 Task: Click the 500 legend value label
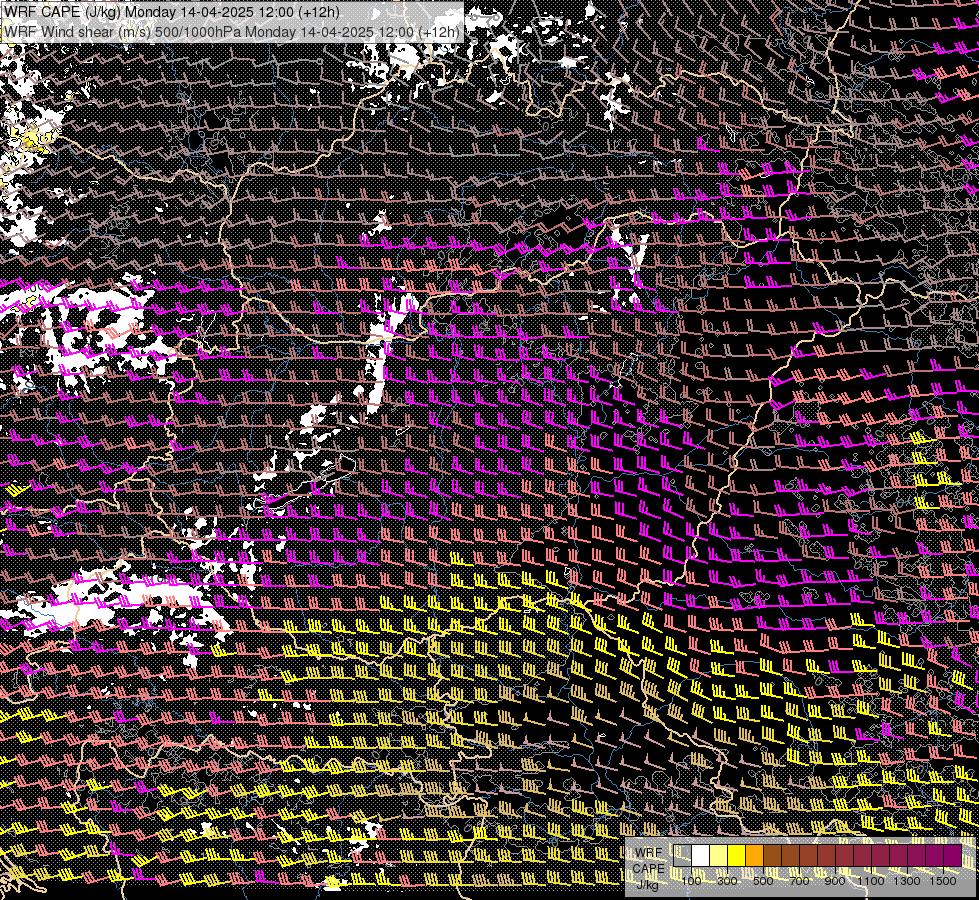click(763, 881)
